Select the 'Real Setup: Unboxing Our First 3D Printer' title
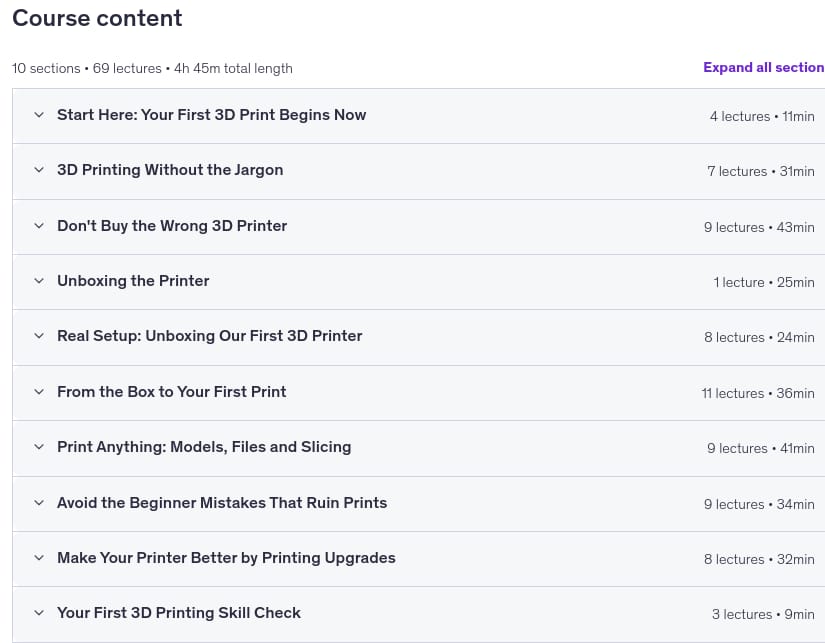Screen dimensions: 825x643 209,336
